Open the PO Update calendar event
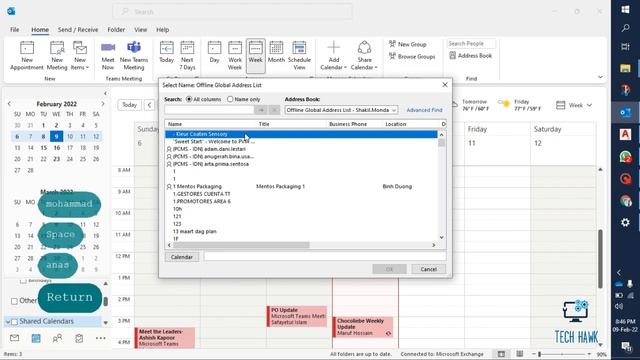 (x=297, y=316)
